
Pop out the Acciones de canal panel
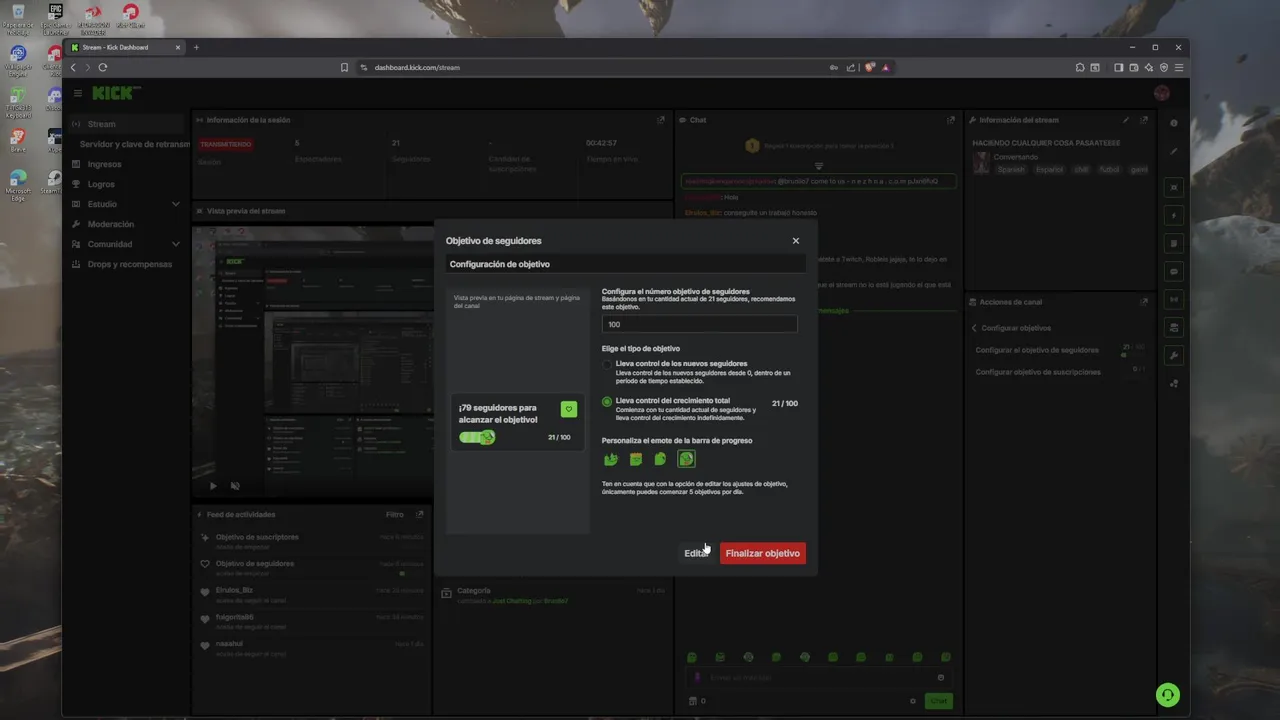click(1144, 301)
